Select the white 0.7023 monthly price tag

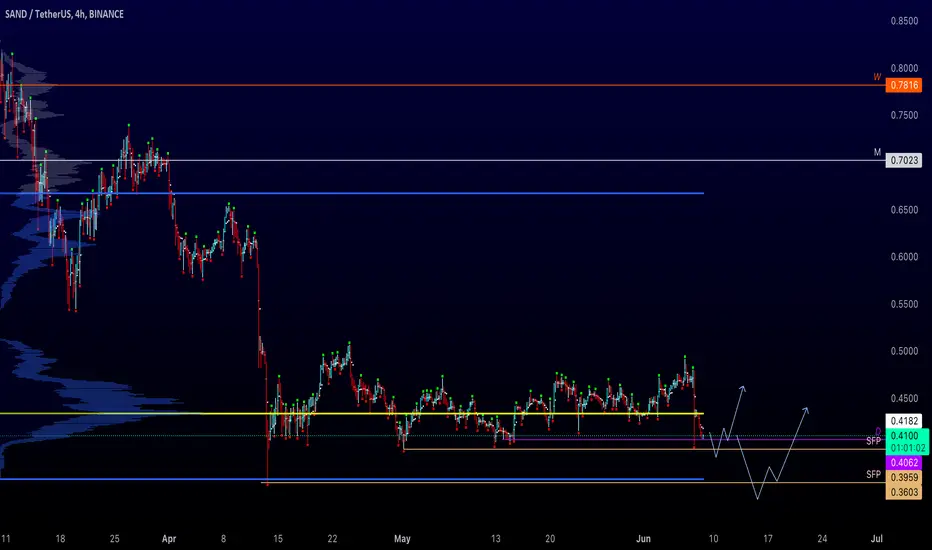click(x=903, y=160)
